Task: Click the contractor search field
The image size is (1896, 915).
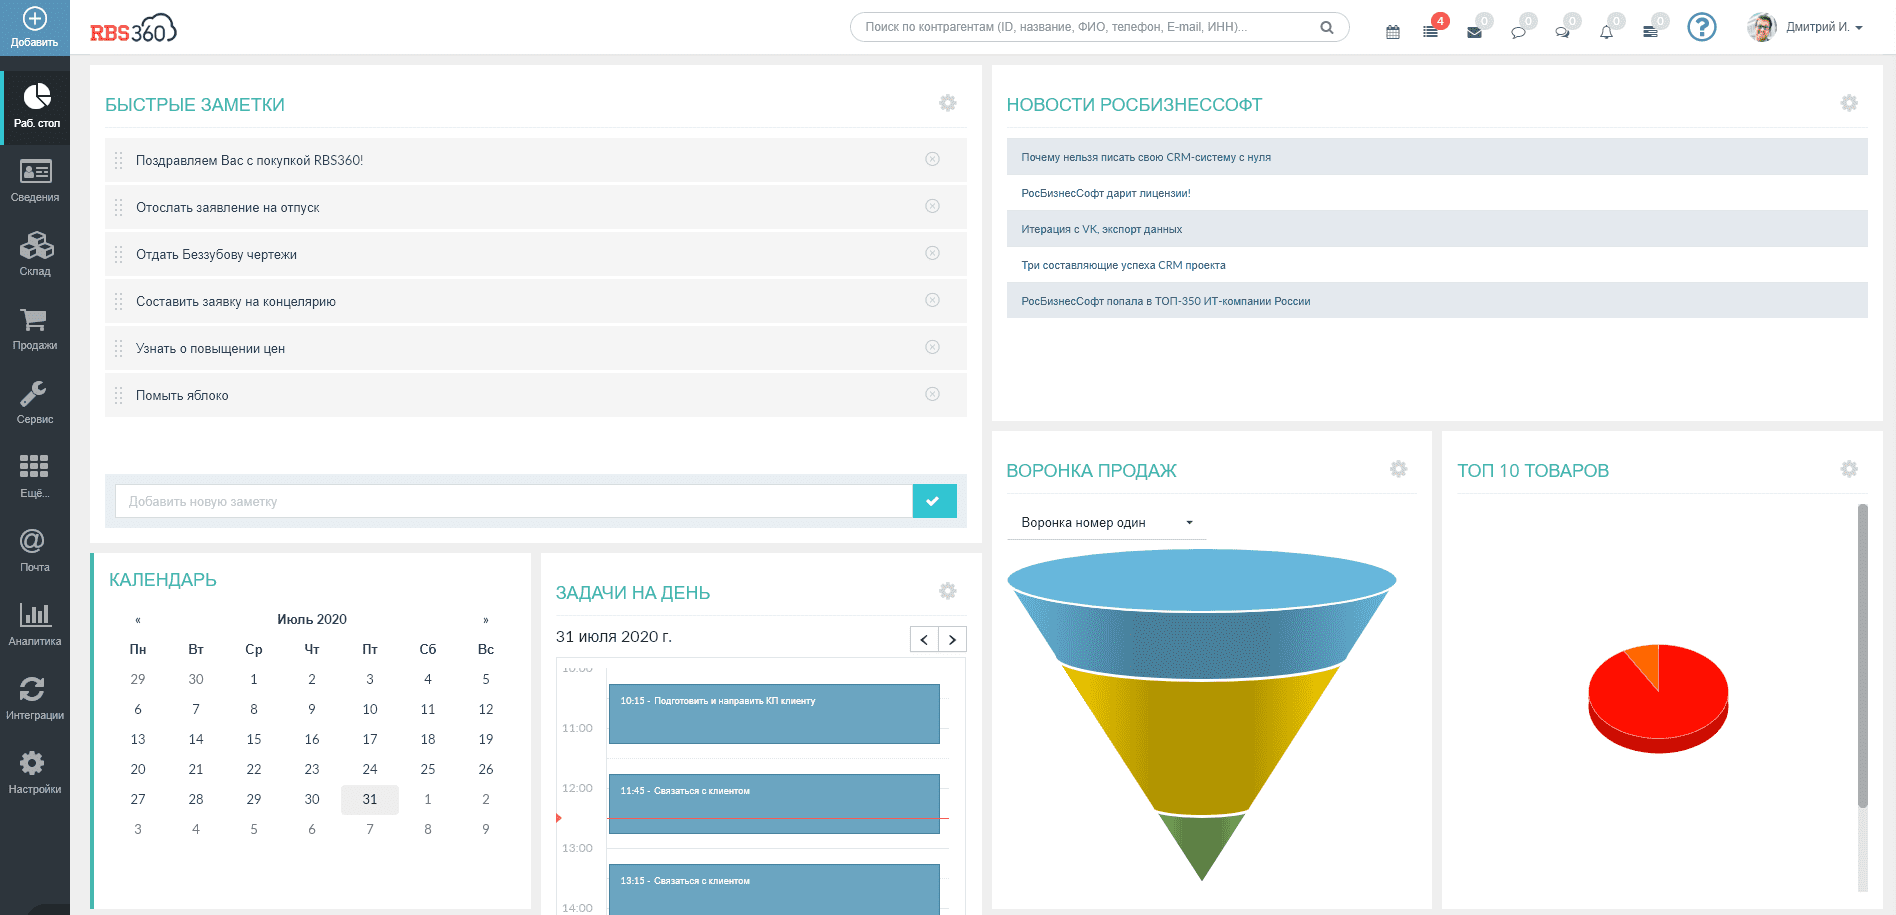Action: 1085,27
